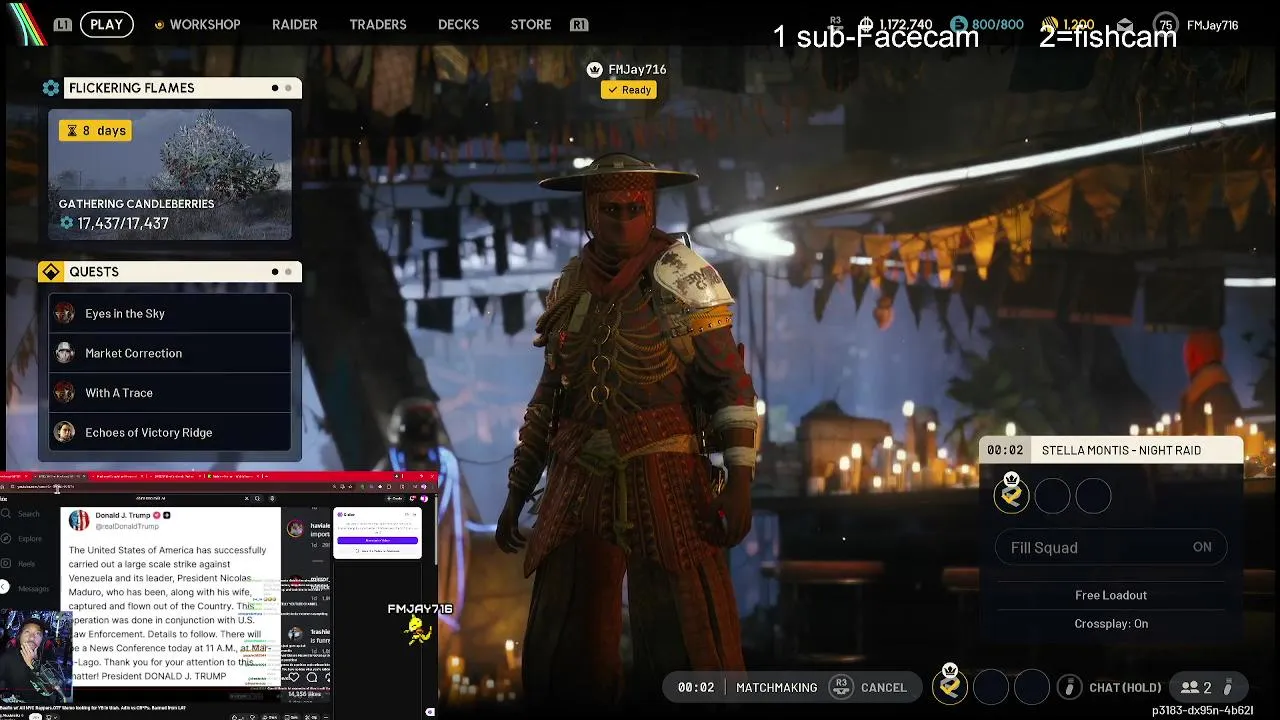The width and height of the screenshot is (1280, 720).
Task: Click the L1 previous-tab button icon
Action: pos(62,24)
